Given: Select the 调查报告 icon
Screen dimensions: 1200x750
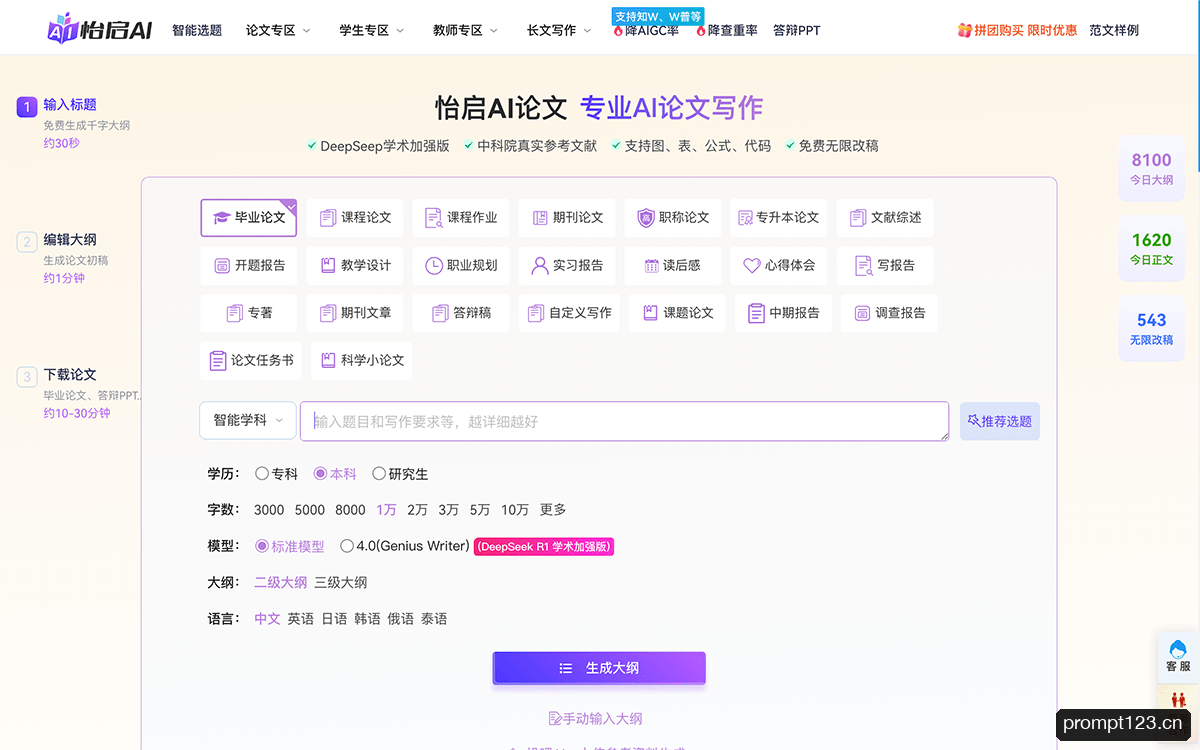Looking at the screenshot, I should click(862, 313).
